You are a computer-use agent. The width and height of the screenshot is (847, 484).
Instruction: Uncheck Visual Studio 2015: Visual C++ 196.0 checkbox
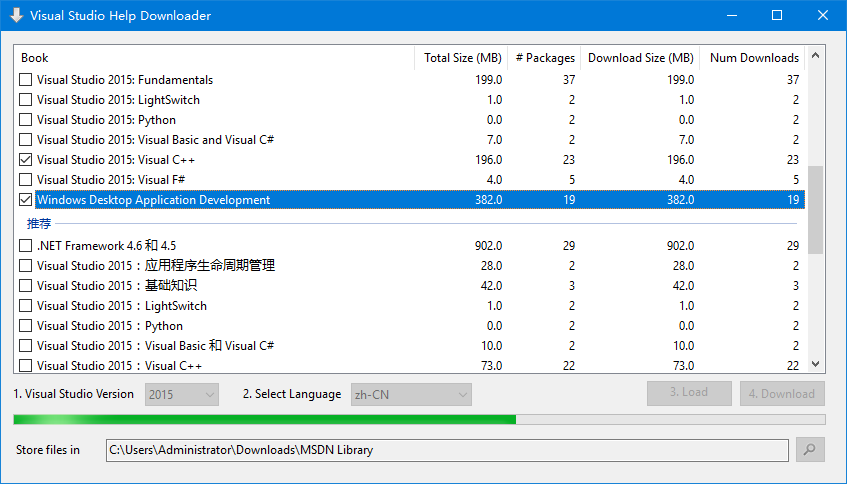25,159
